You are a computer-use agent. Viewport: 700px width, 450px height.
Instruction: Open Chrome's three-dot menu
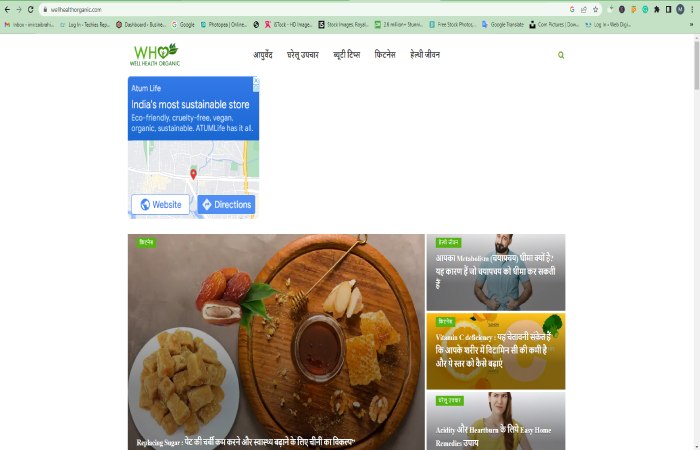(x=692, y=9)
